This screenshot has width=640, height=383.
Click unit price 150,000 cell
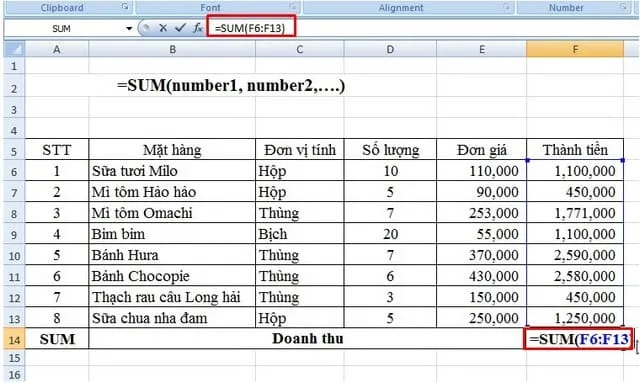pos(482,297)
